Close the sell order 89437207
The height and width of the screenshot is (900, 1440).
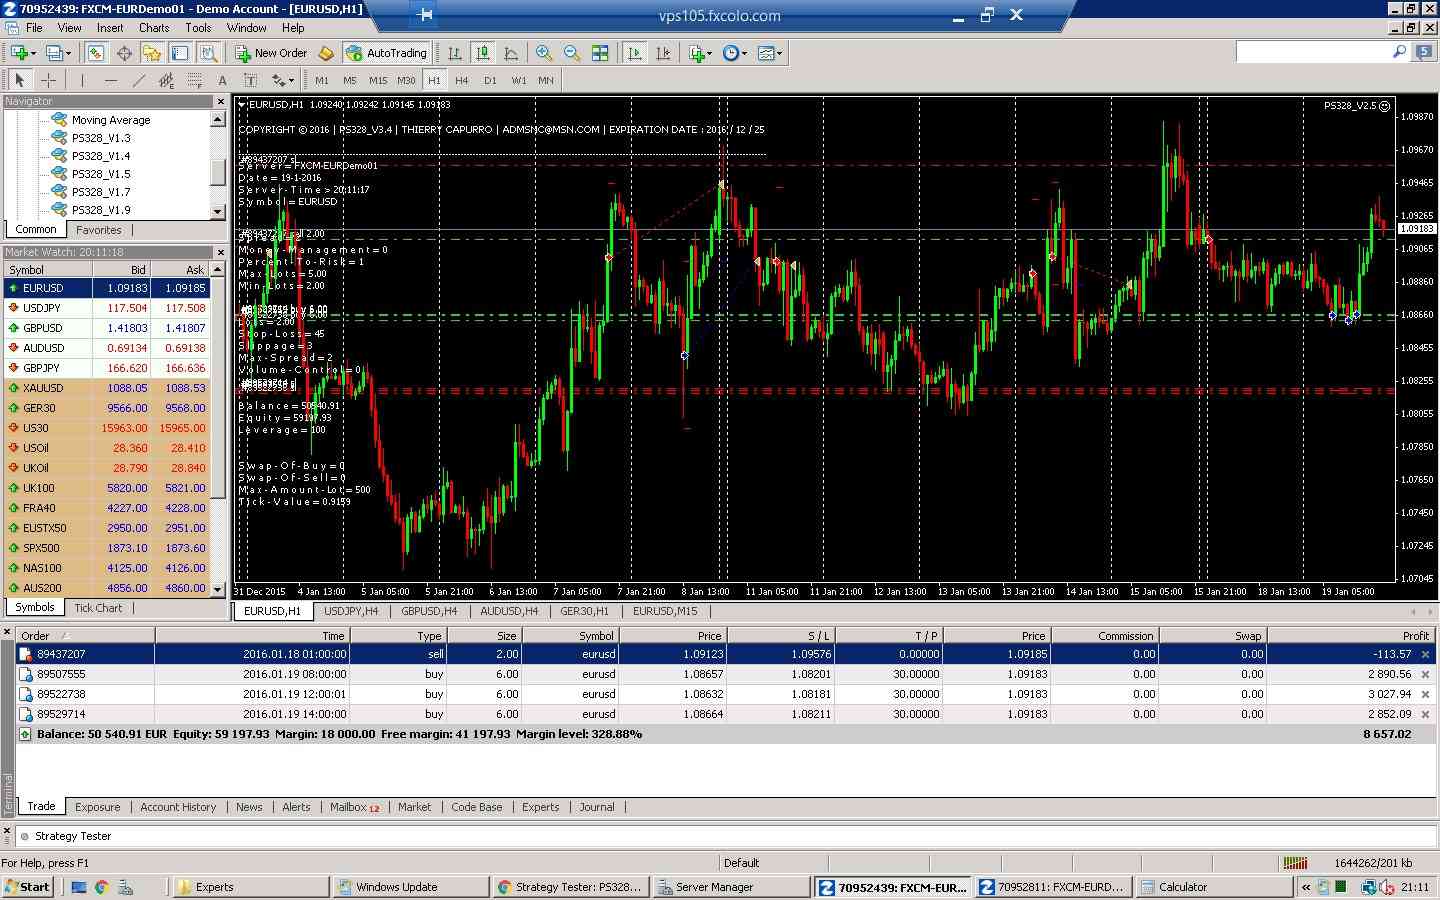(x=1425, y=654)
